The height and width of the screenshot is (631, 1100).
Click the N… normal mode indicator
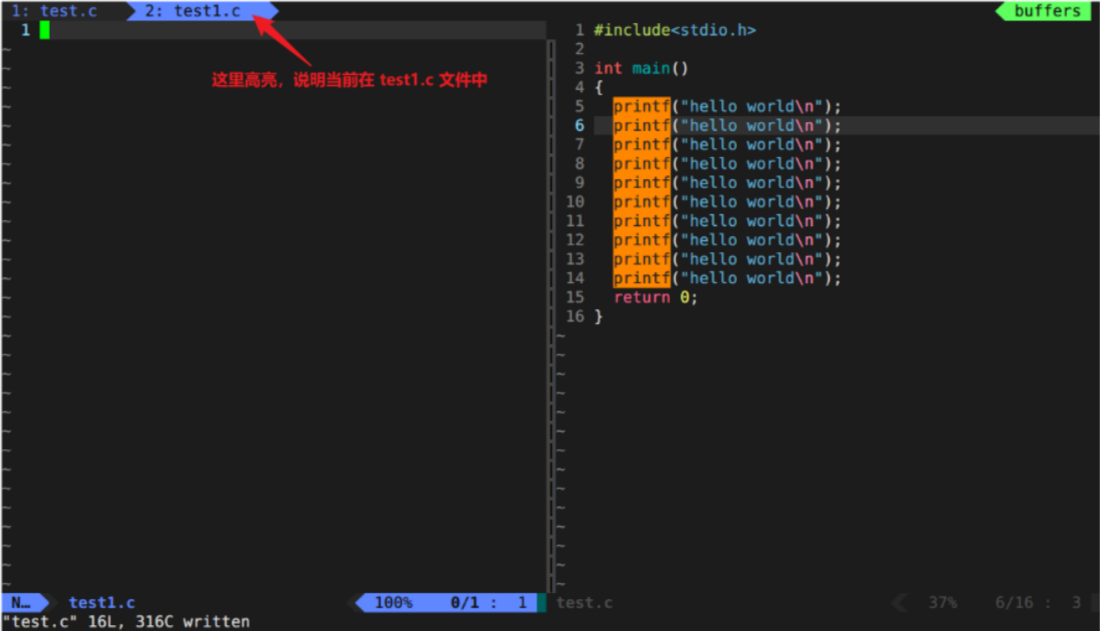[21, 602]
